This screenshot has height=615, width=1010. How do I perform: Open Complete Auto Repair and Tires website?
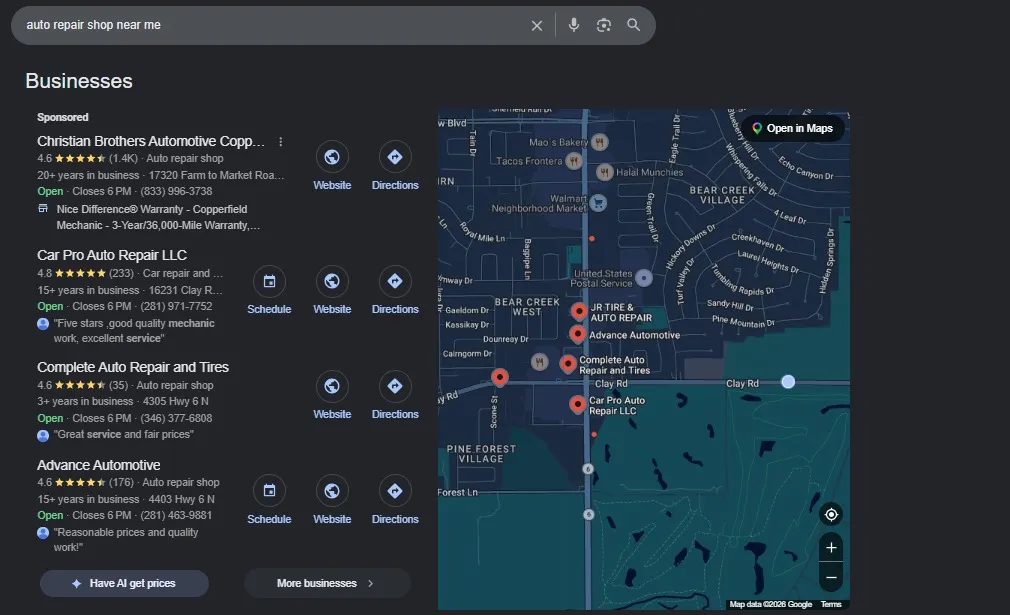[x=332, y=386]
